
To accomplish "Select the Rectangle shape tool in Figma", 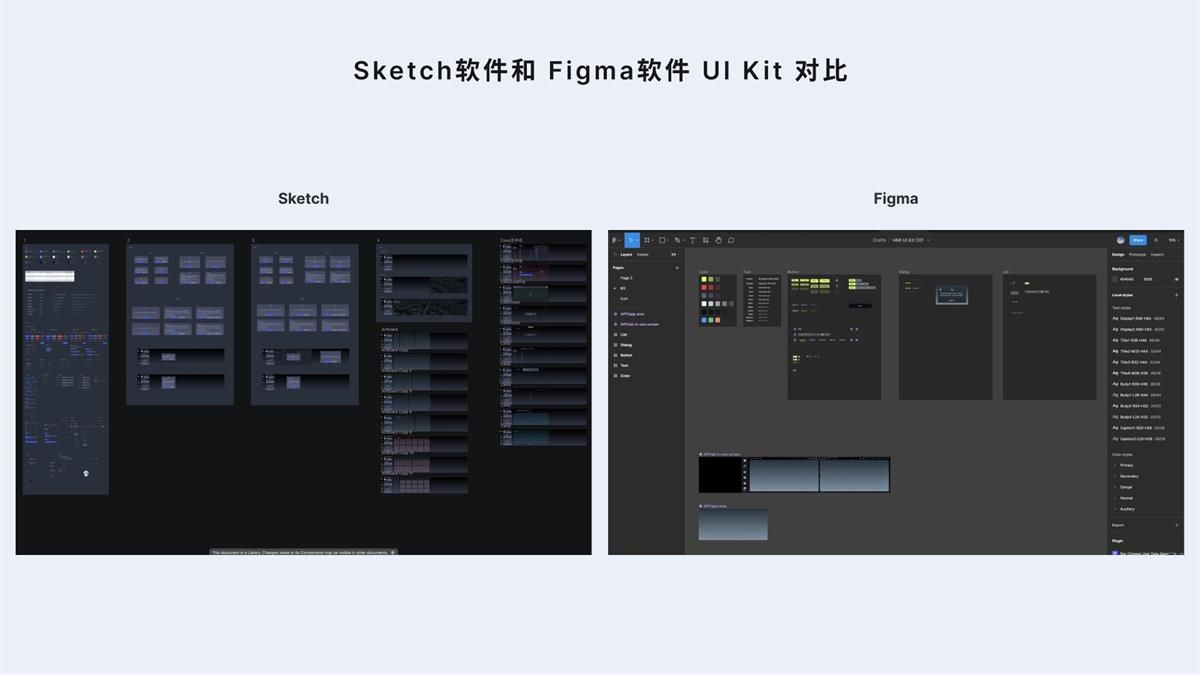I will (662, 240).
